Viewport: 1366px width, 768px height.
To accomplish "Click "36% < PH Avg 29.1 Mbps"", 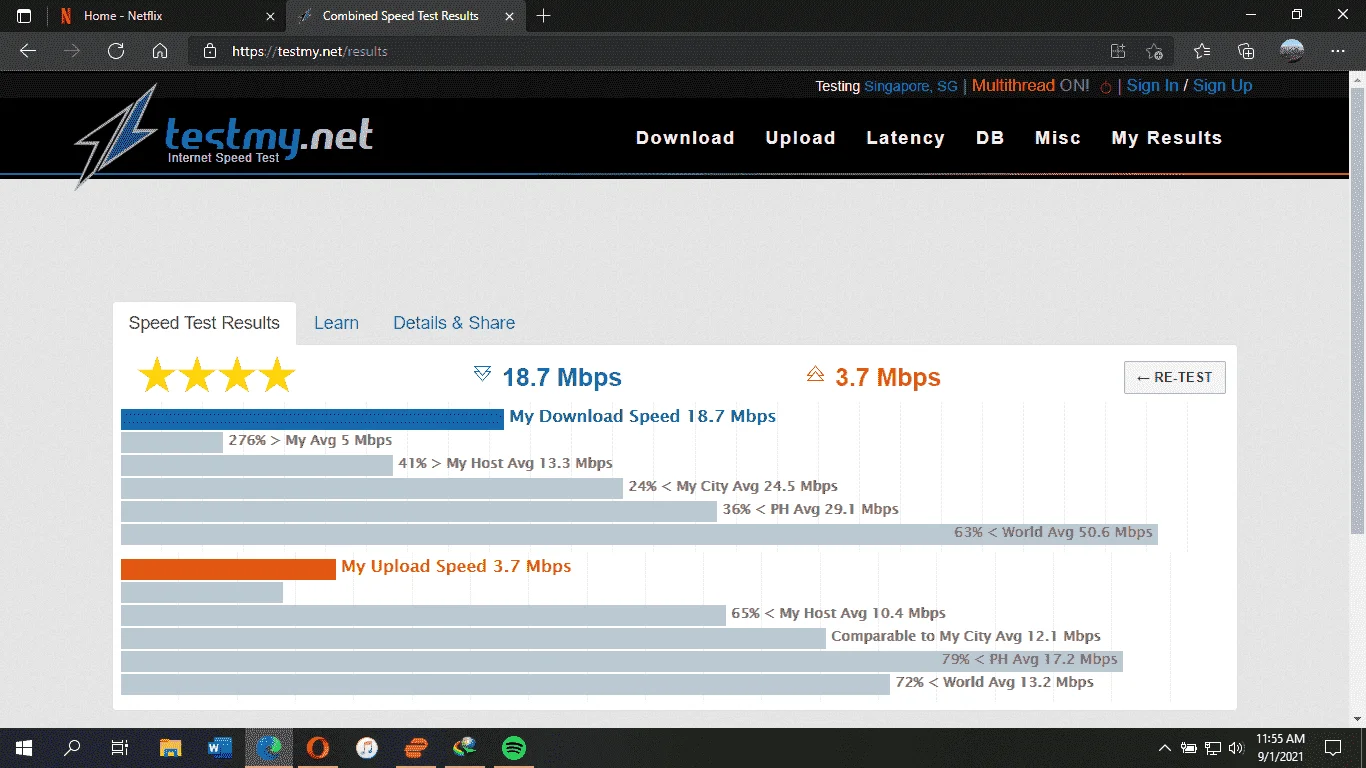I will (811, 509).
